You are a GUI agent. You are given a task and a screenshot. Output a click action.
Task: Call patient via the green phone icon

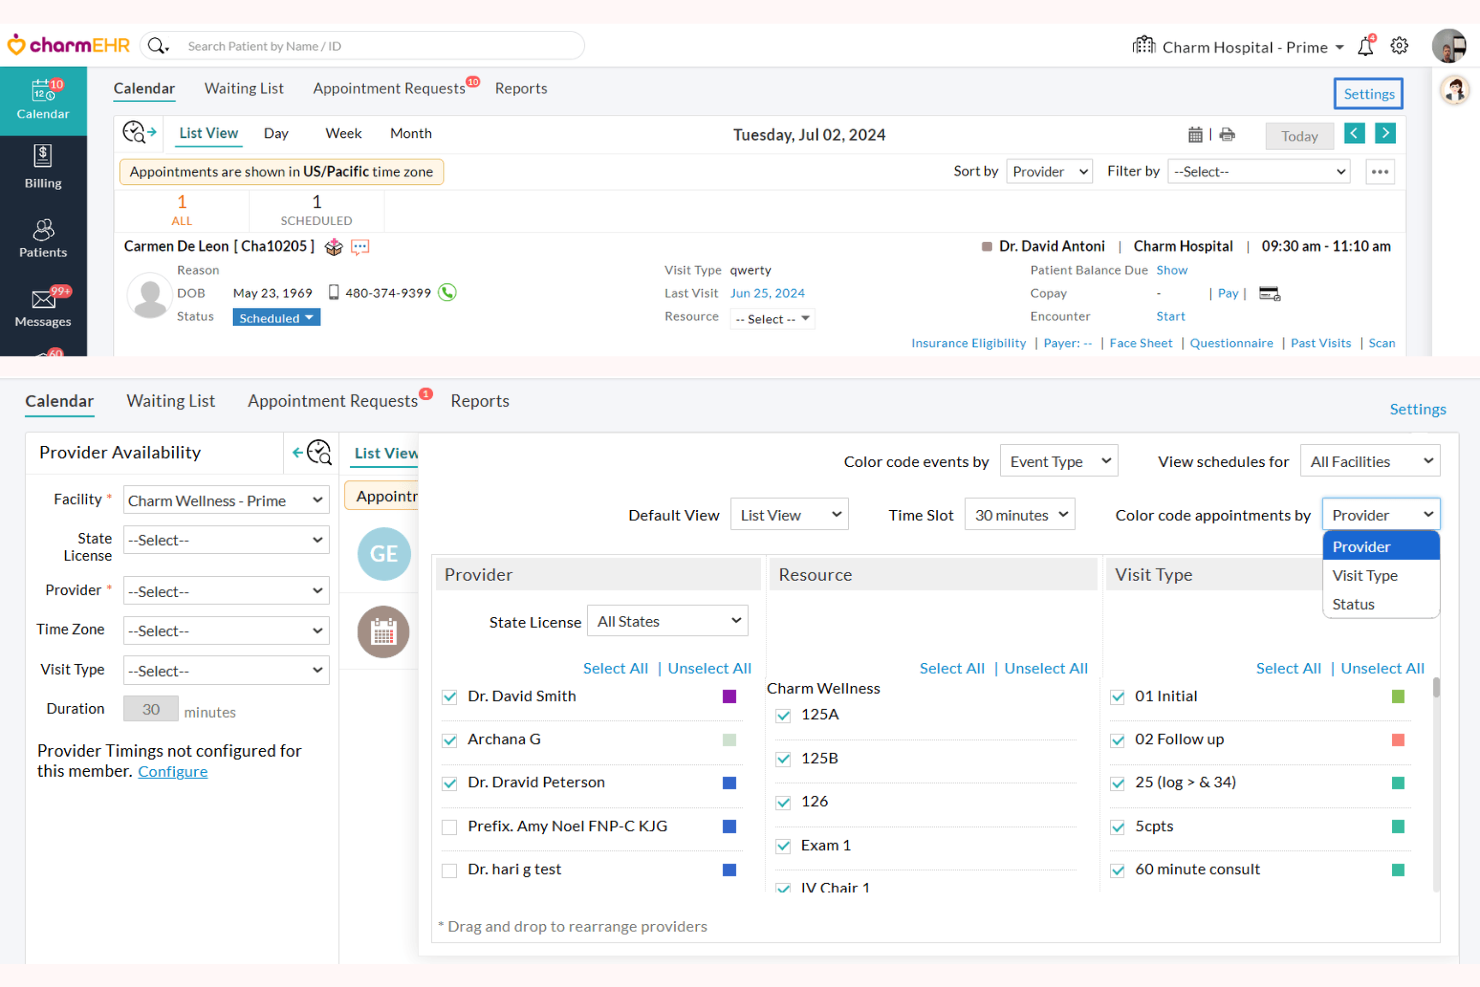click(x=447, y=292)
